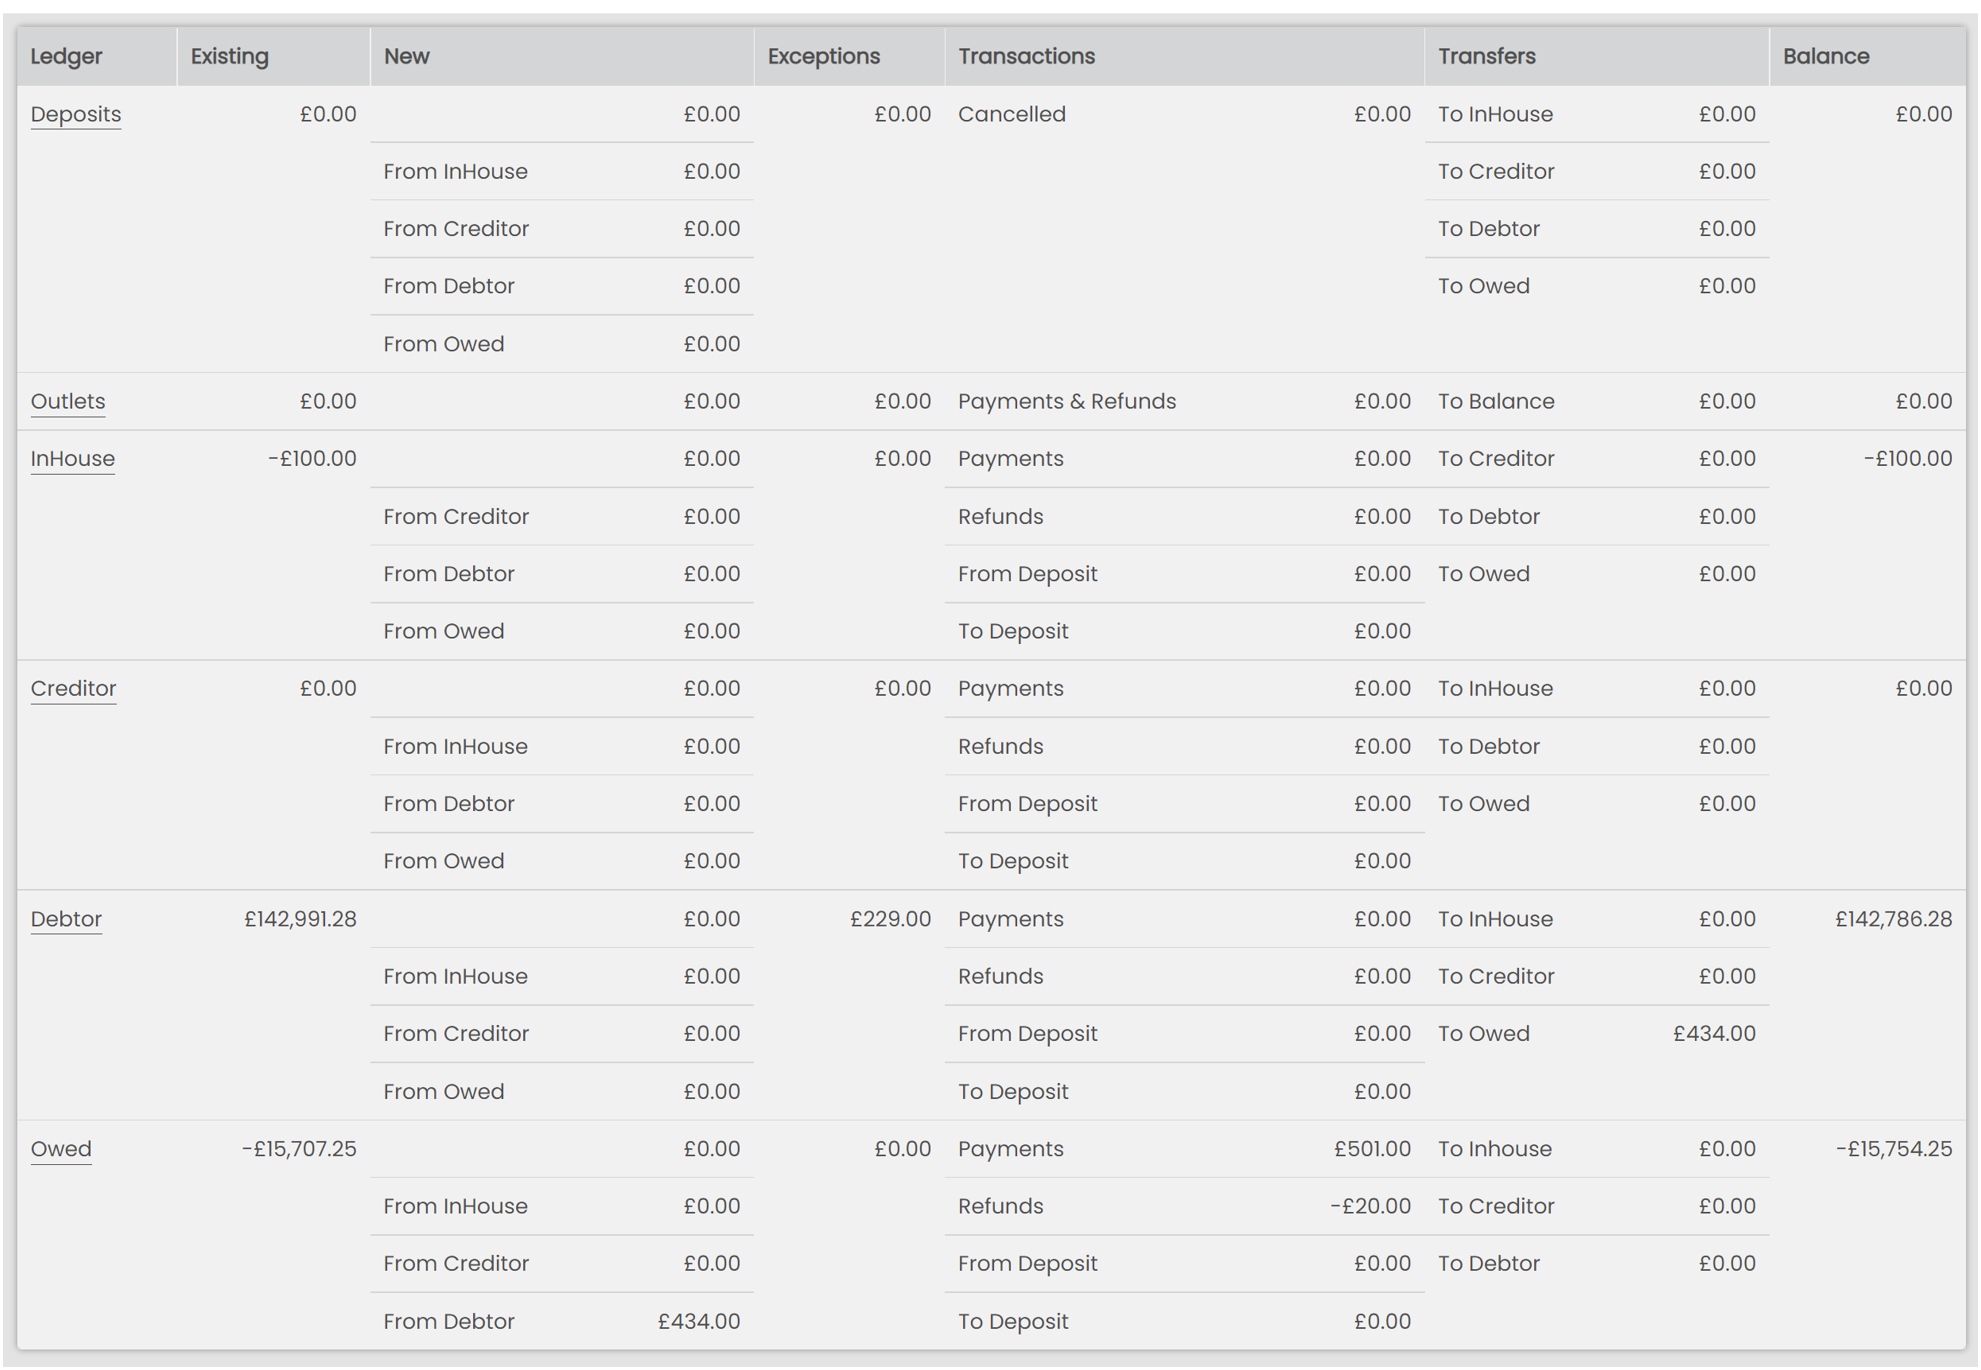Image resolution: width=1981 pixels, height=1370 pixels.
Task: Open the Debtor ledger link
Action: [66, 919]
